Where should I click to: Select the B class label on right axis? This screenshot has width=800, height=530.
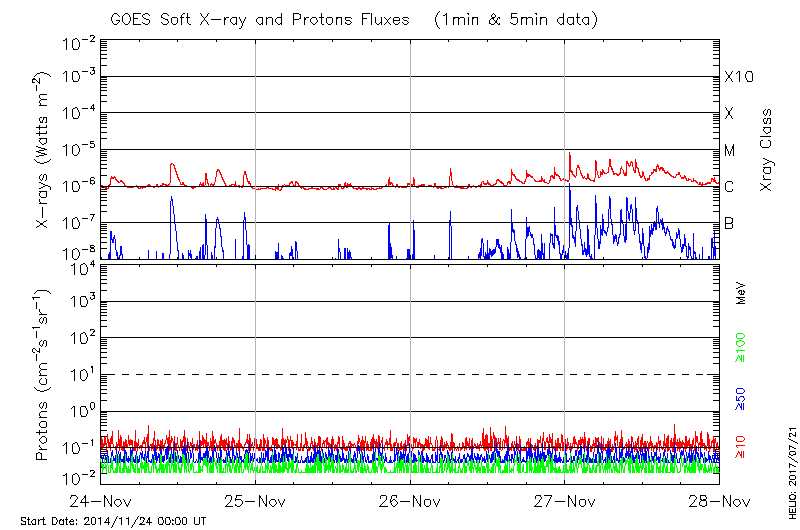pyautogui.click(x=729, y=223)
